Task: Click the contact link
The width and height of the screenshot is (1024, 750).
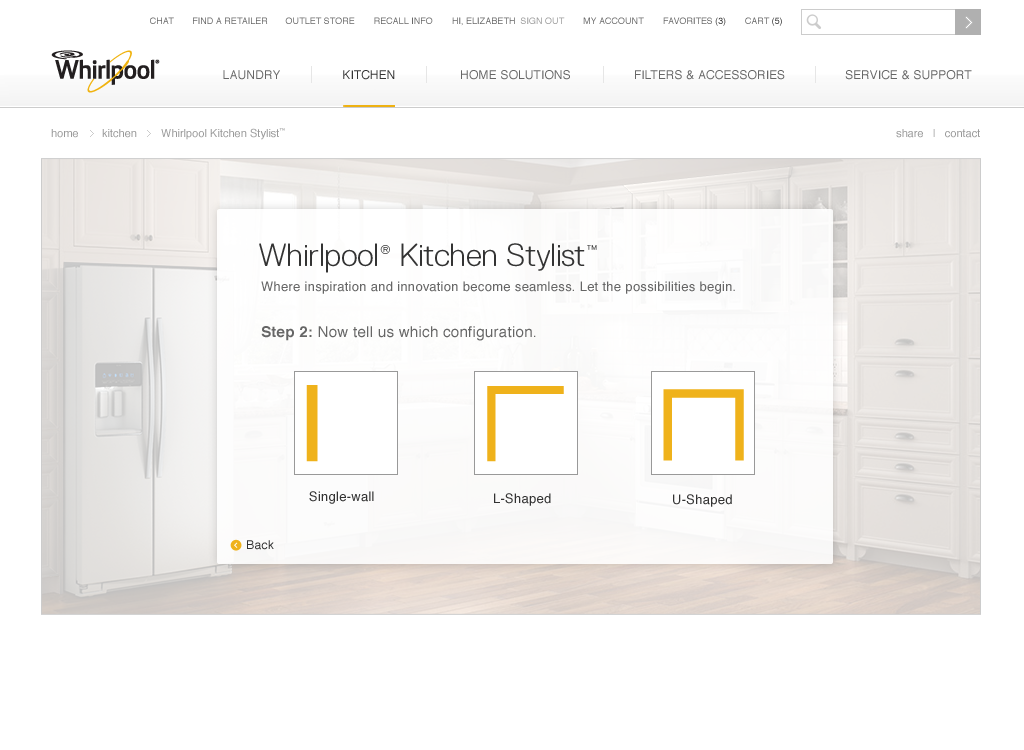Action: coord(962,133)
